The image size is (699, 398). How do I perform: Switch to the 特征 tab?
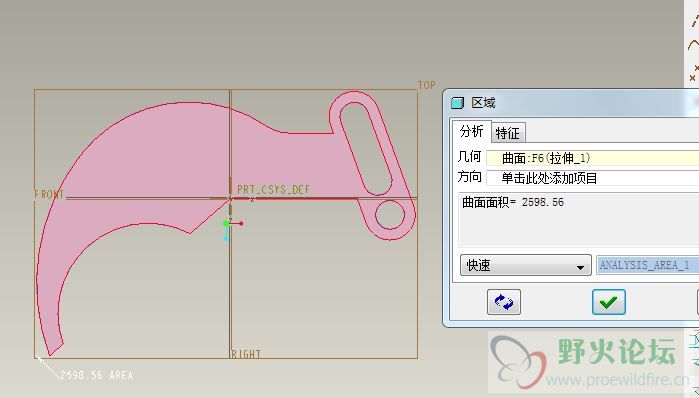[x=508, y=133]
